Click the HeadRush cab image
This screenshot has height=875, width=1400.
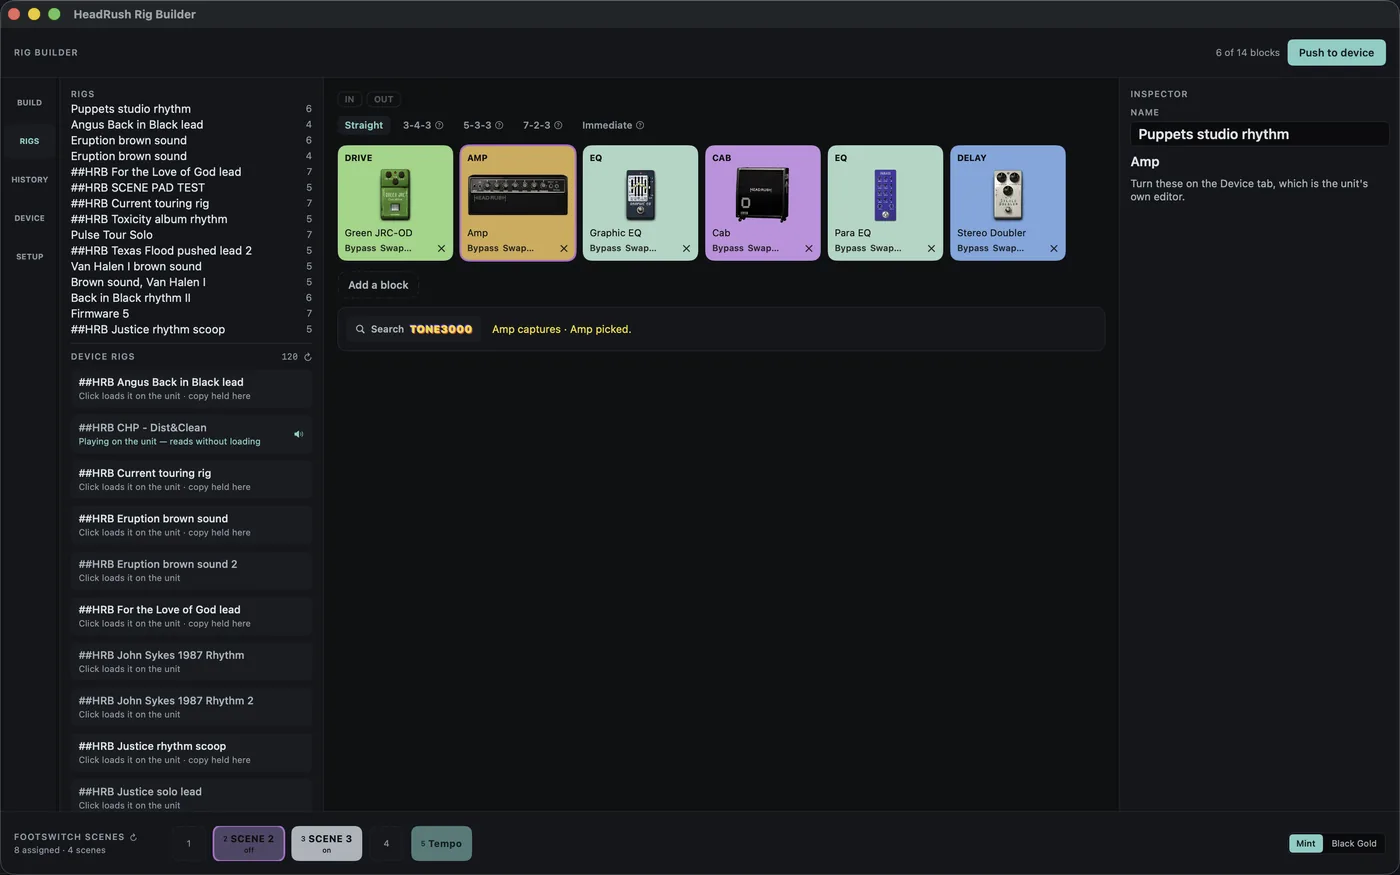[763, 194]
